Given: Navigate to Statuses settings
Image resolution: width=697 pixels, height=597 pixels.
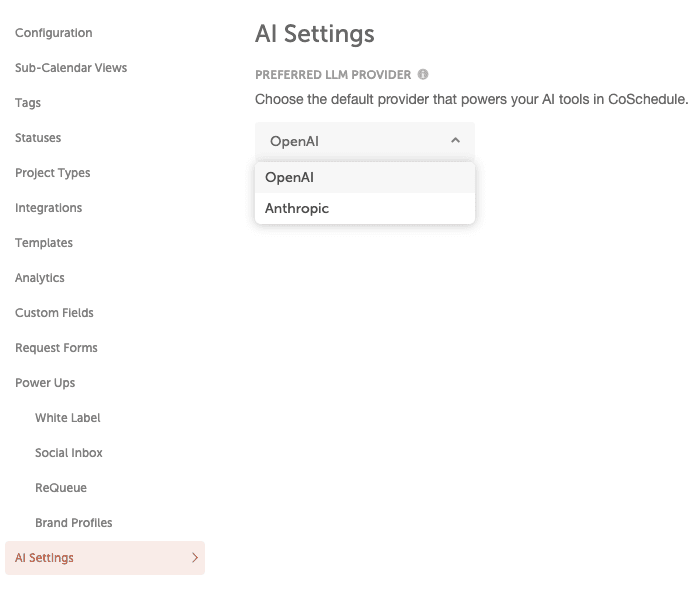Looking at the screenshot, I should pos(38,138).
